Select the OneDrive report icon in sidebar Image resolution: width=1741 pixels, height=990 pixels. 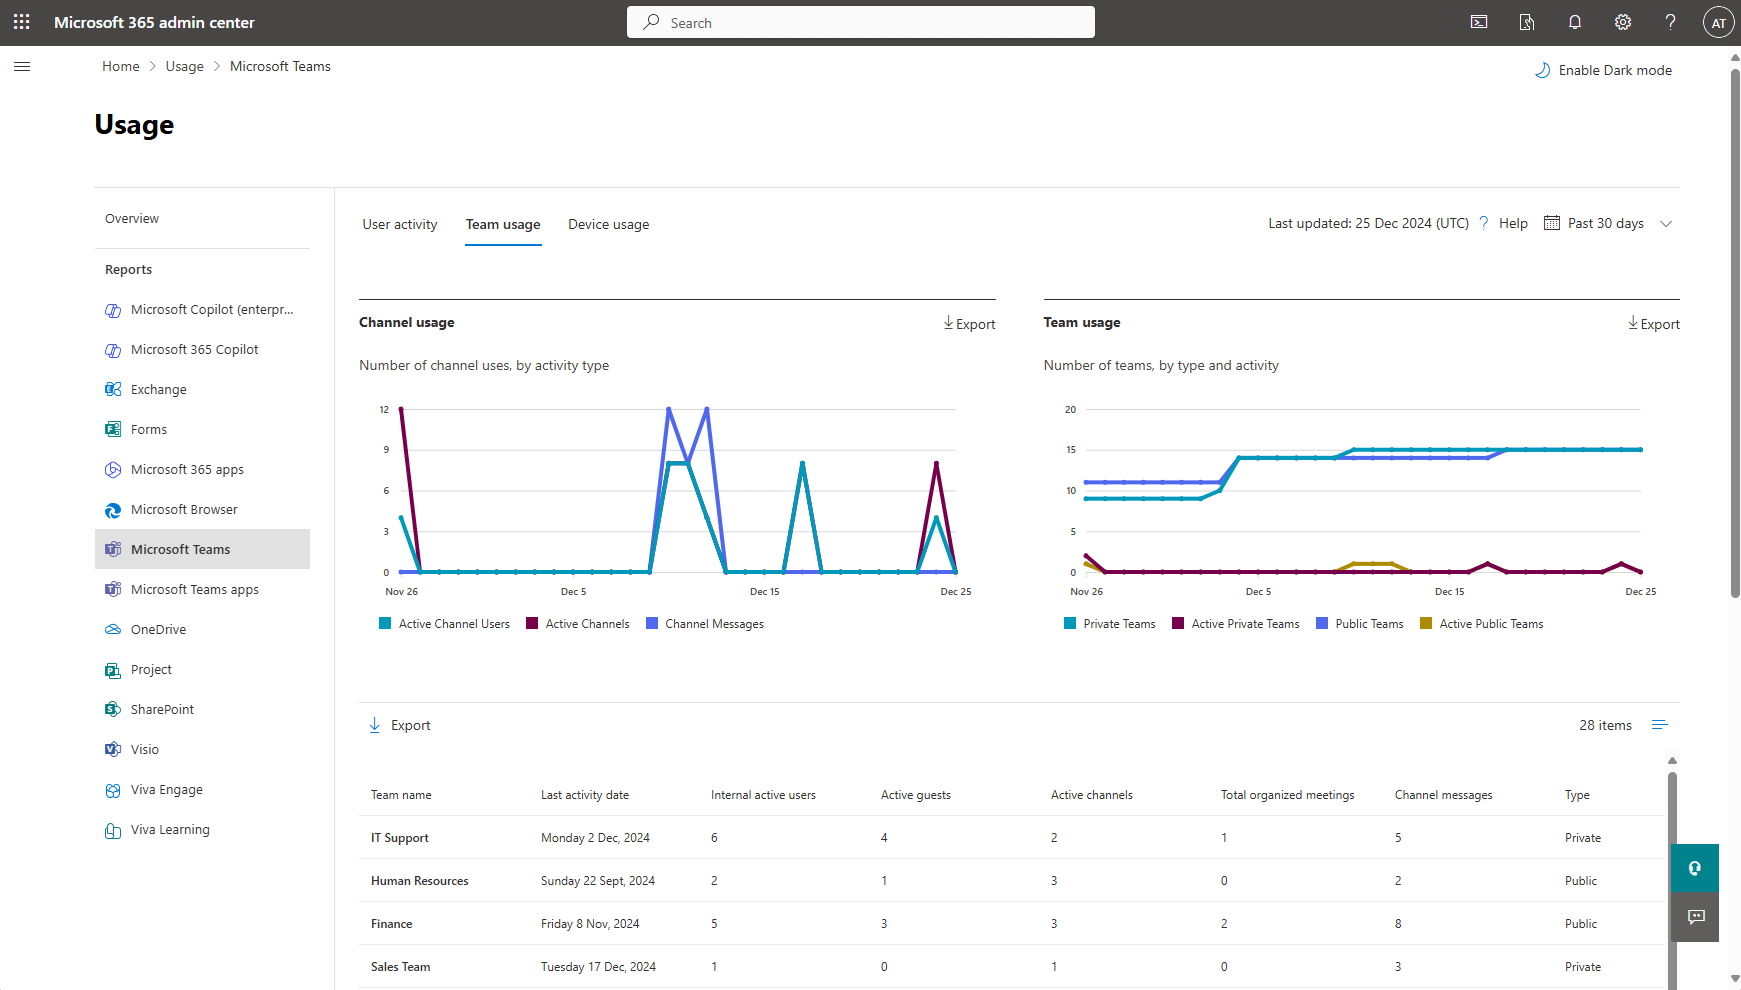(113, 629)
